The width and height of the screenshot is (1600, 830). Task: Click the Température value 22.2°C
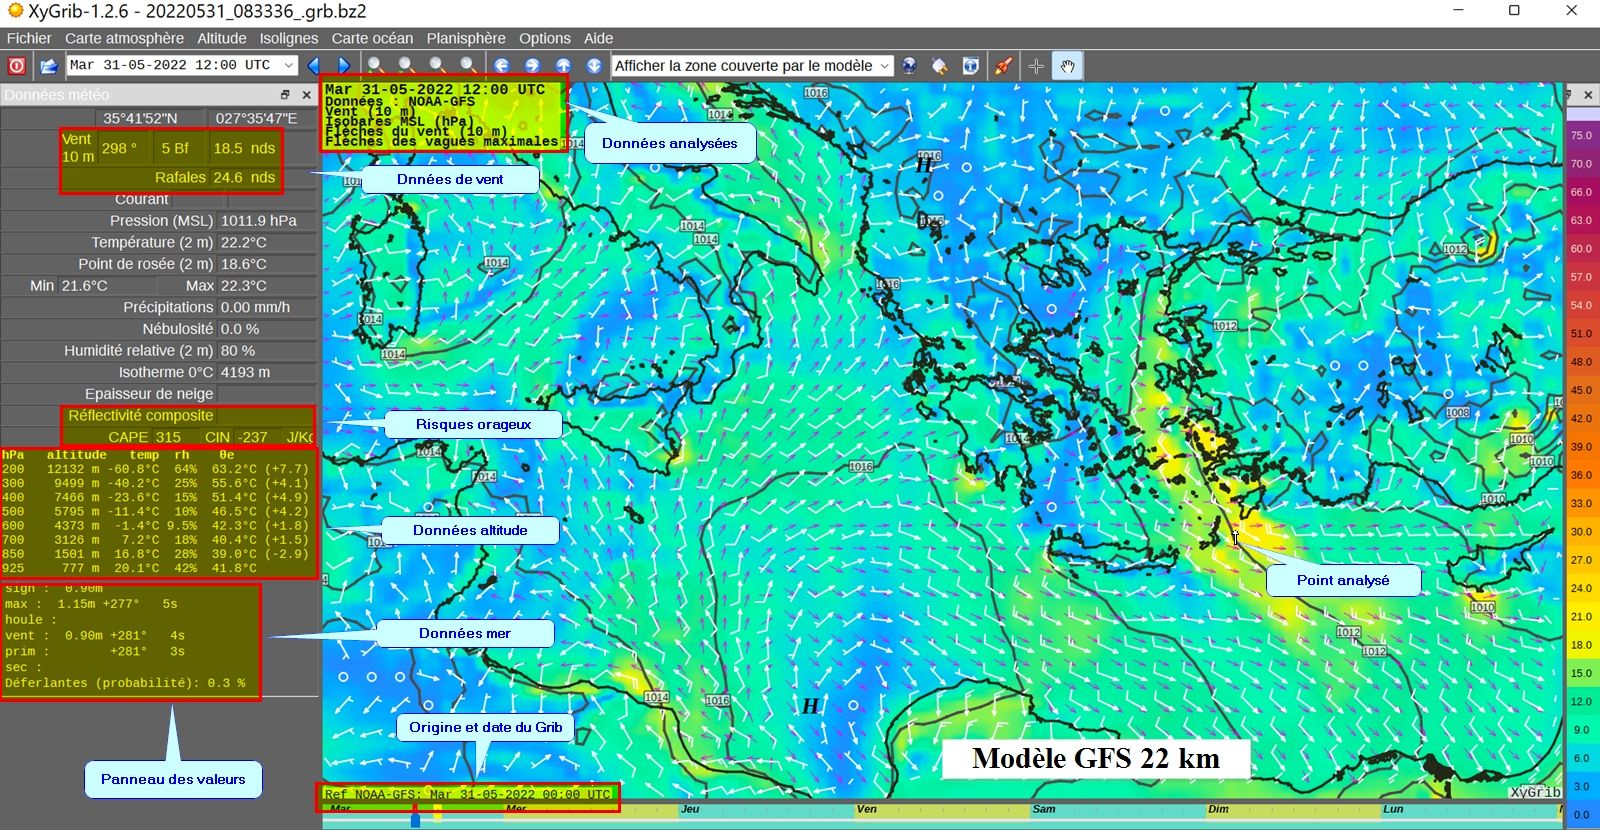tap(244, 242)
